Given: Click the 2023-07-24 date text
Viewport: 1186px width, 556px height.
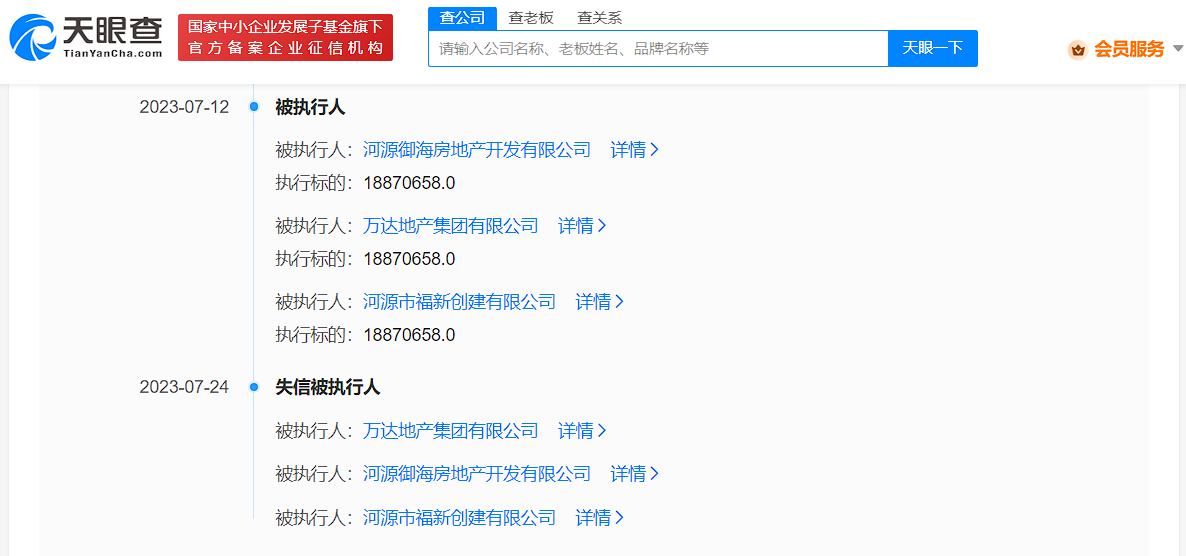Looking at the screenshot, I should coord(184,387).
